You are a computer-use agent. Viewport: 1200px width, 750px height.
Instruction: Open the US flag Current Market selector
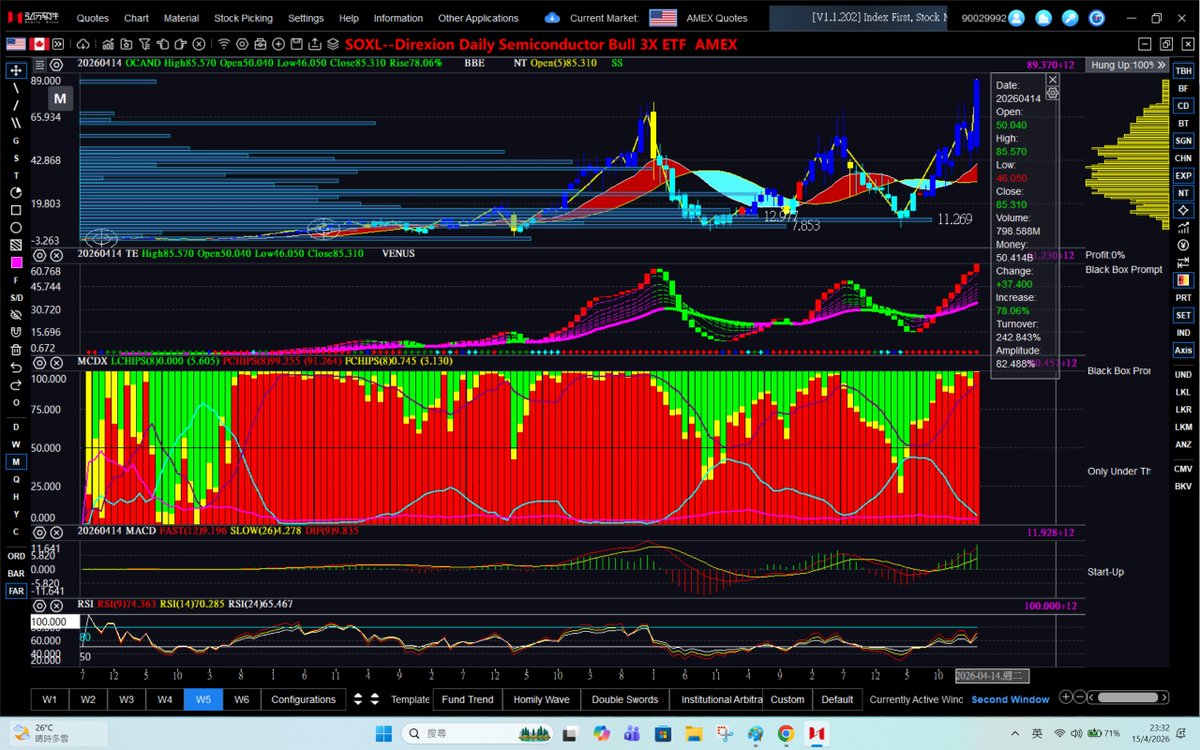[x=662, y=18]
